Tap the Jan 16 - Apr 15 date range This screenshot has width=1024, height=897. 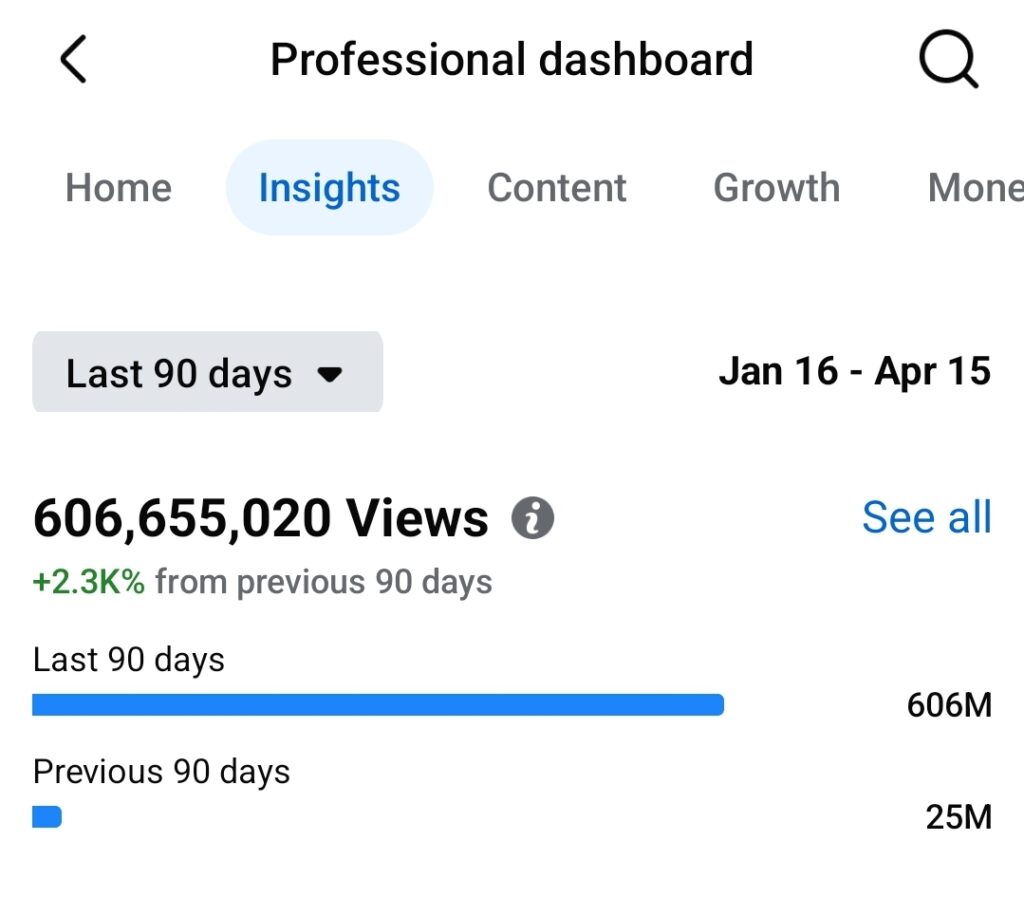pos(854,372)
